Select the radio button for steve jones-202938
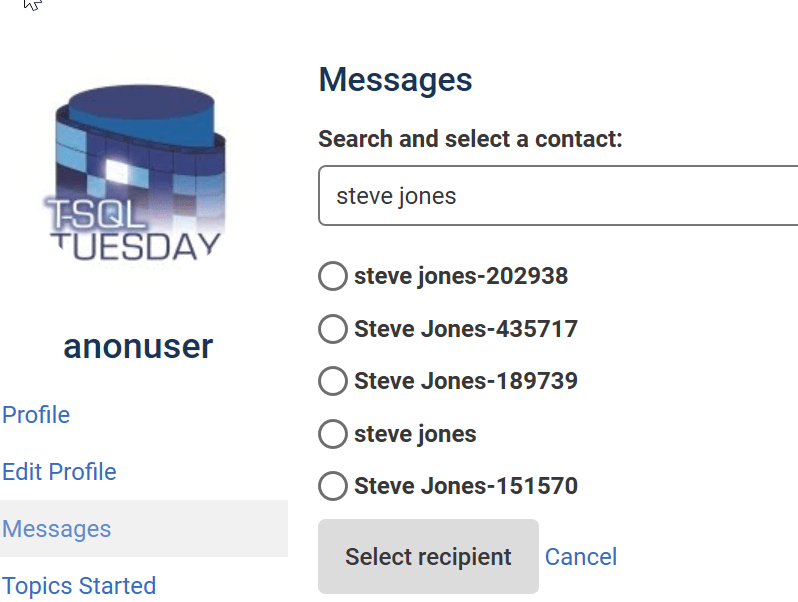The height and width of the screenshot is (602, 798). (x=332, y=276)
